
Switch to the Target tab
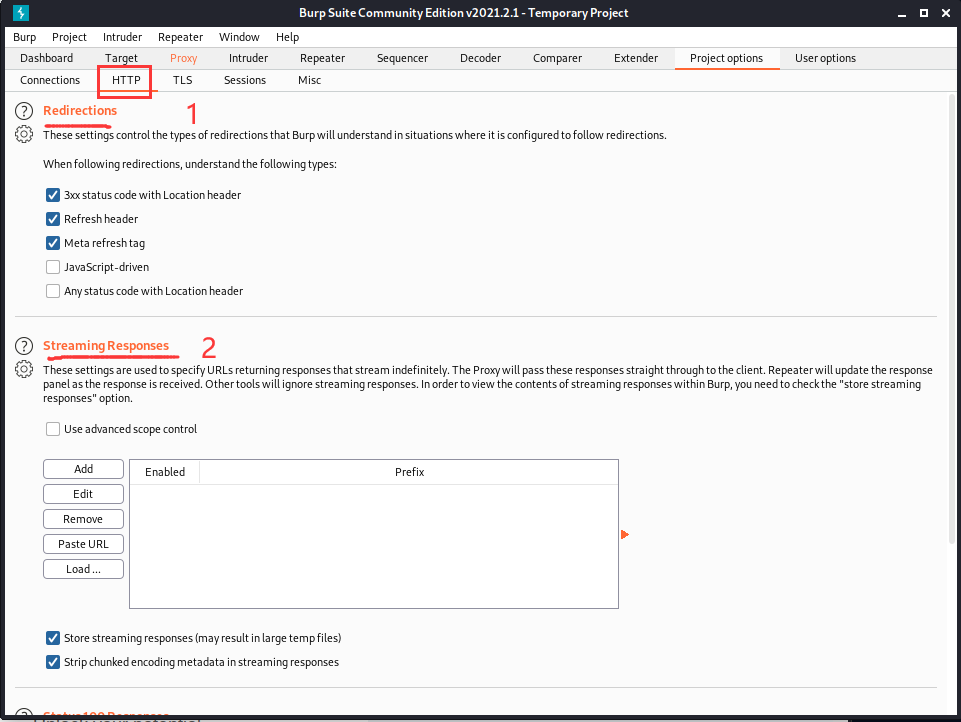[121, 58]
